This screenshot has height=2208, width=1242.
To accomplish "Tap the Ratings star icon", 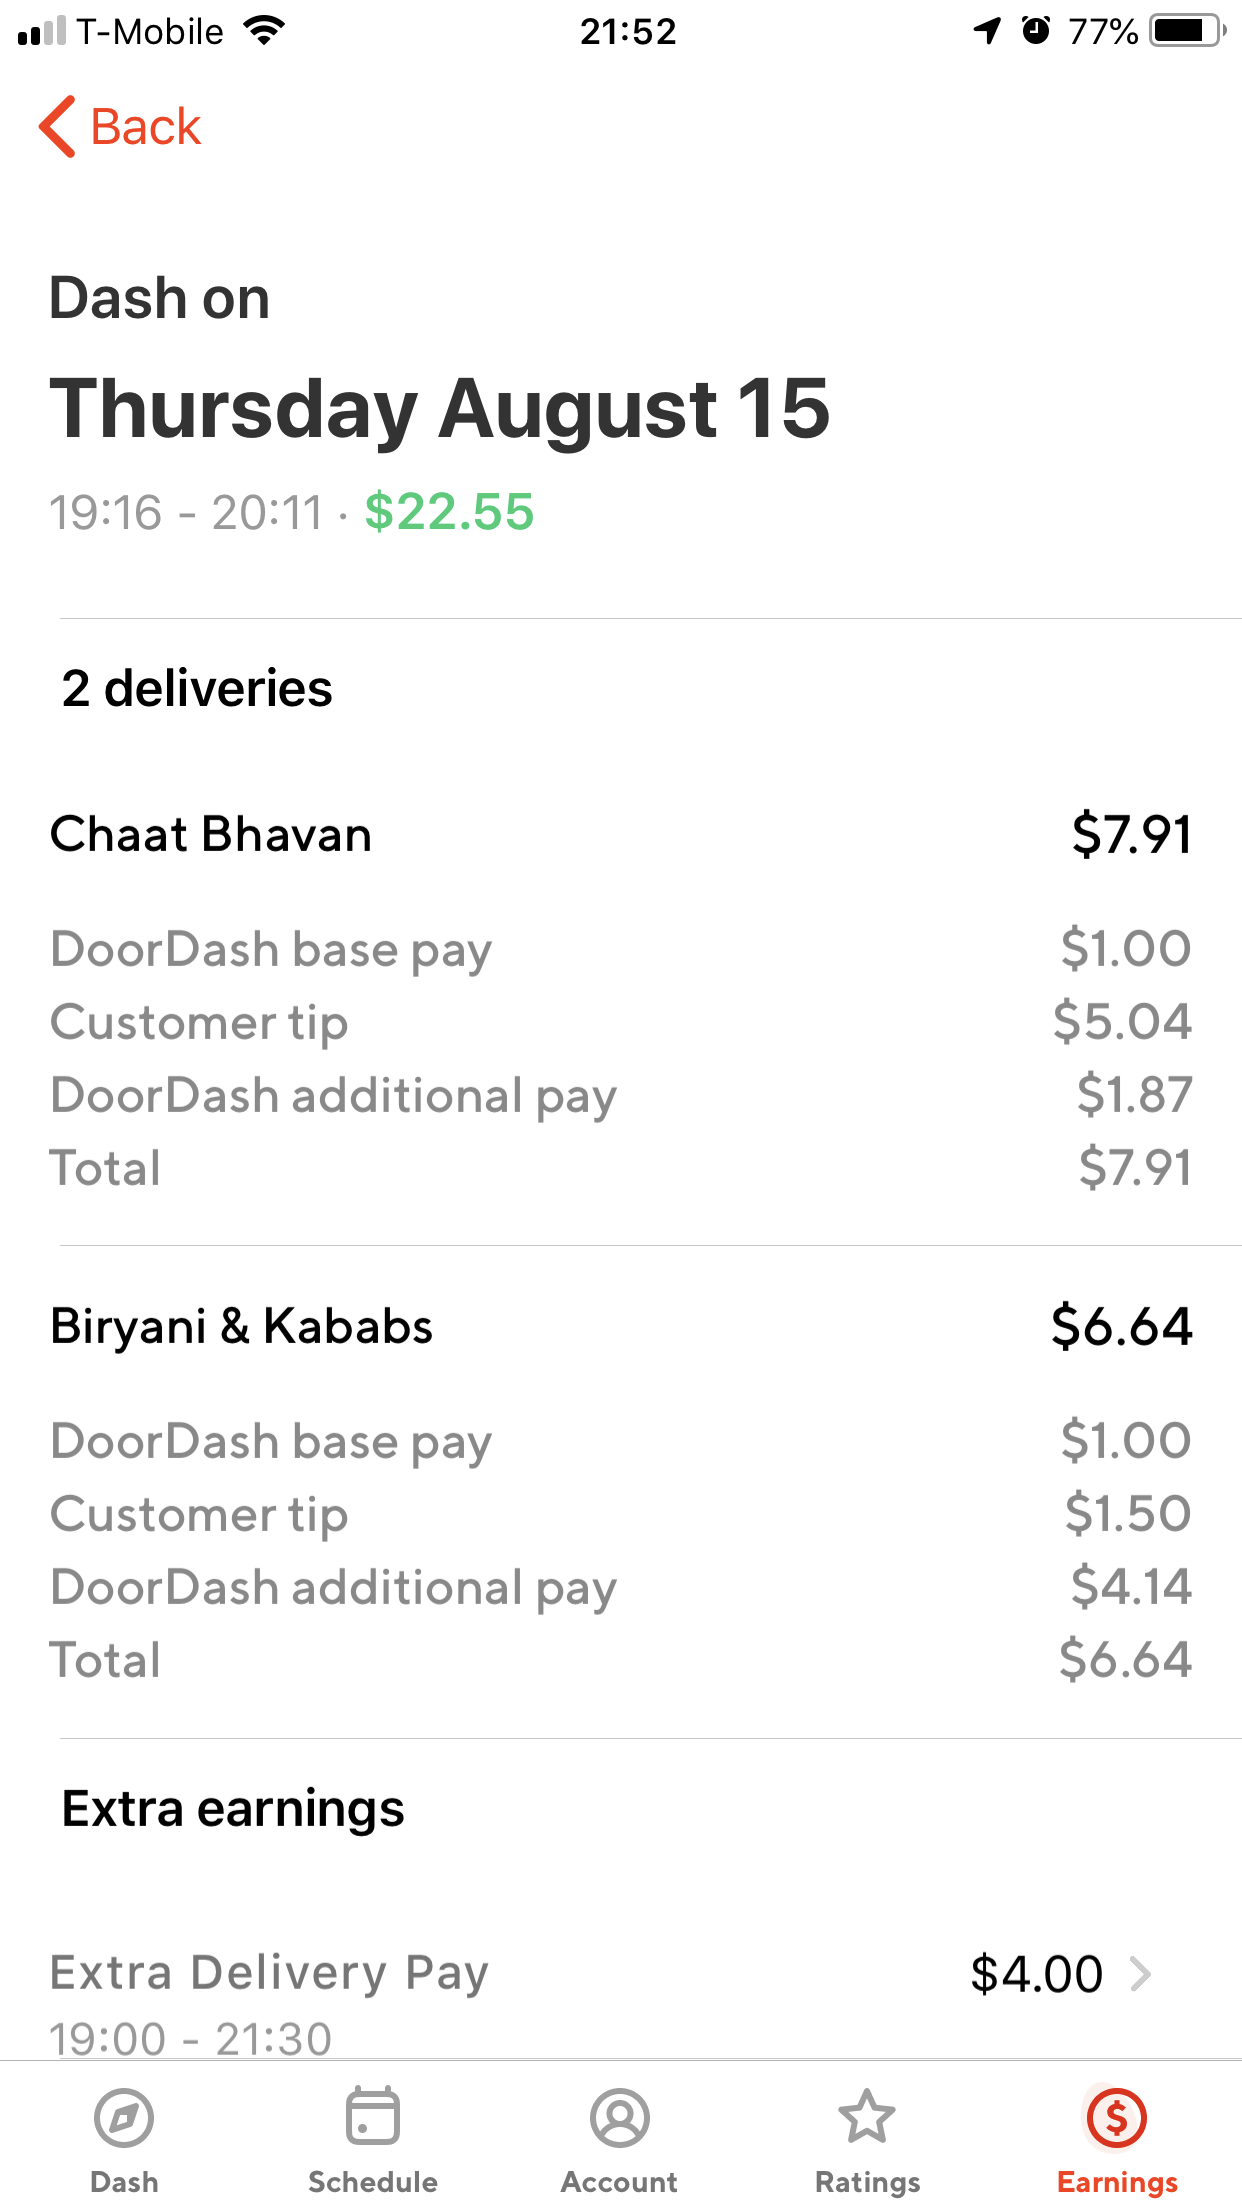I will (x=866, y=2117).
